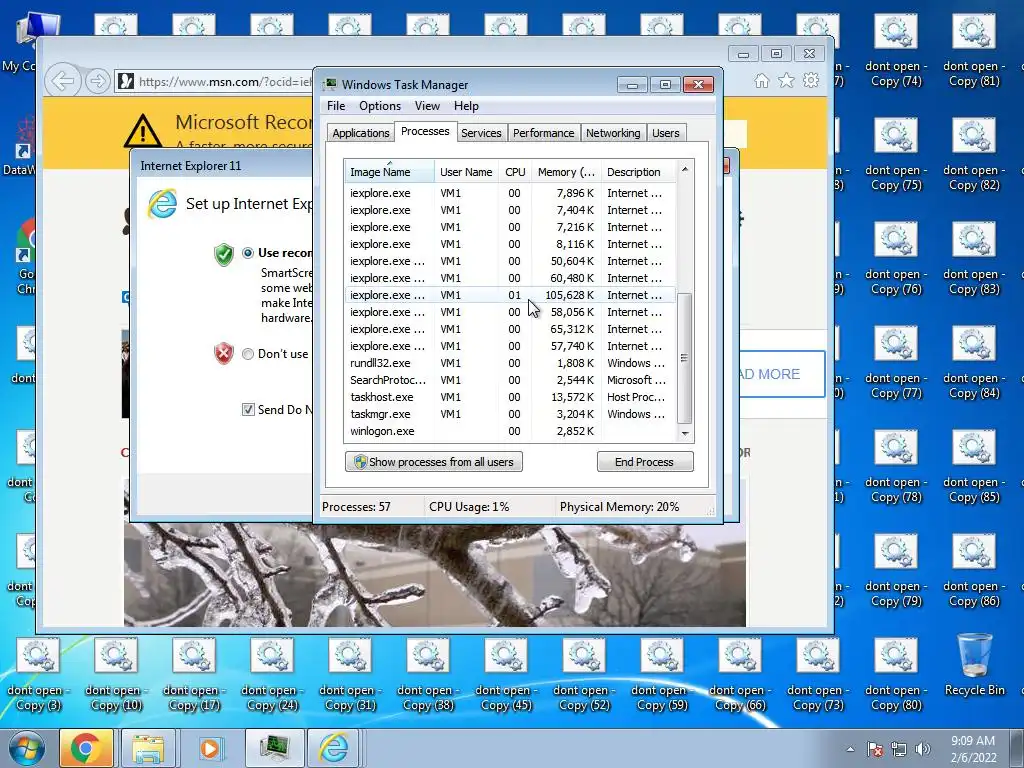Click Show processes from all users button
This screenshot has width=1024, height=768.
tap(434, 462)
